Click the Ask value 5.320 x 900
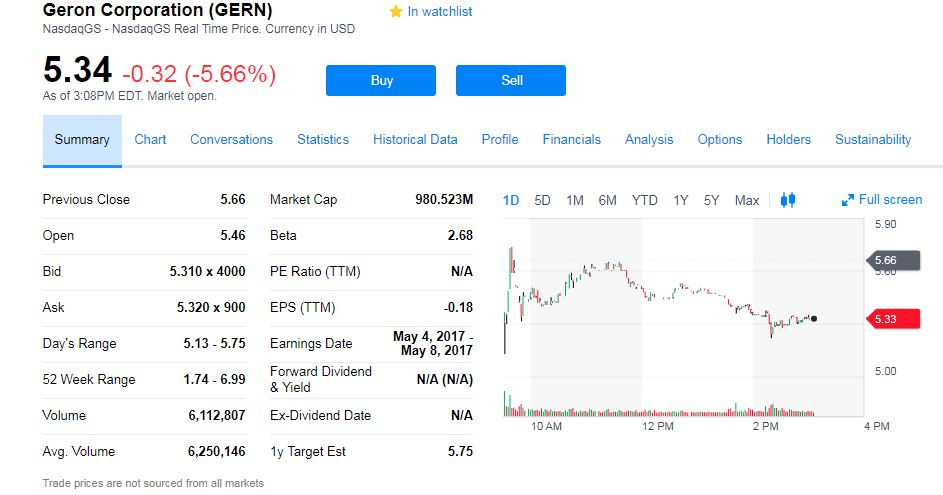The width and height of the screenshot is (943, 495). tap(211, 308)
